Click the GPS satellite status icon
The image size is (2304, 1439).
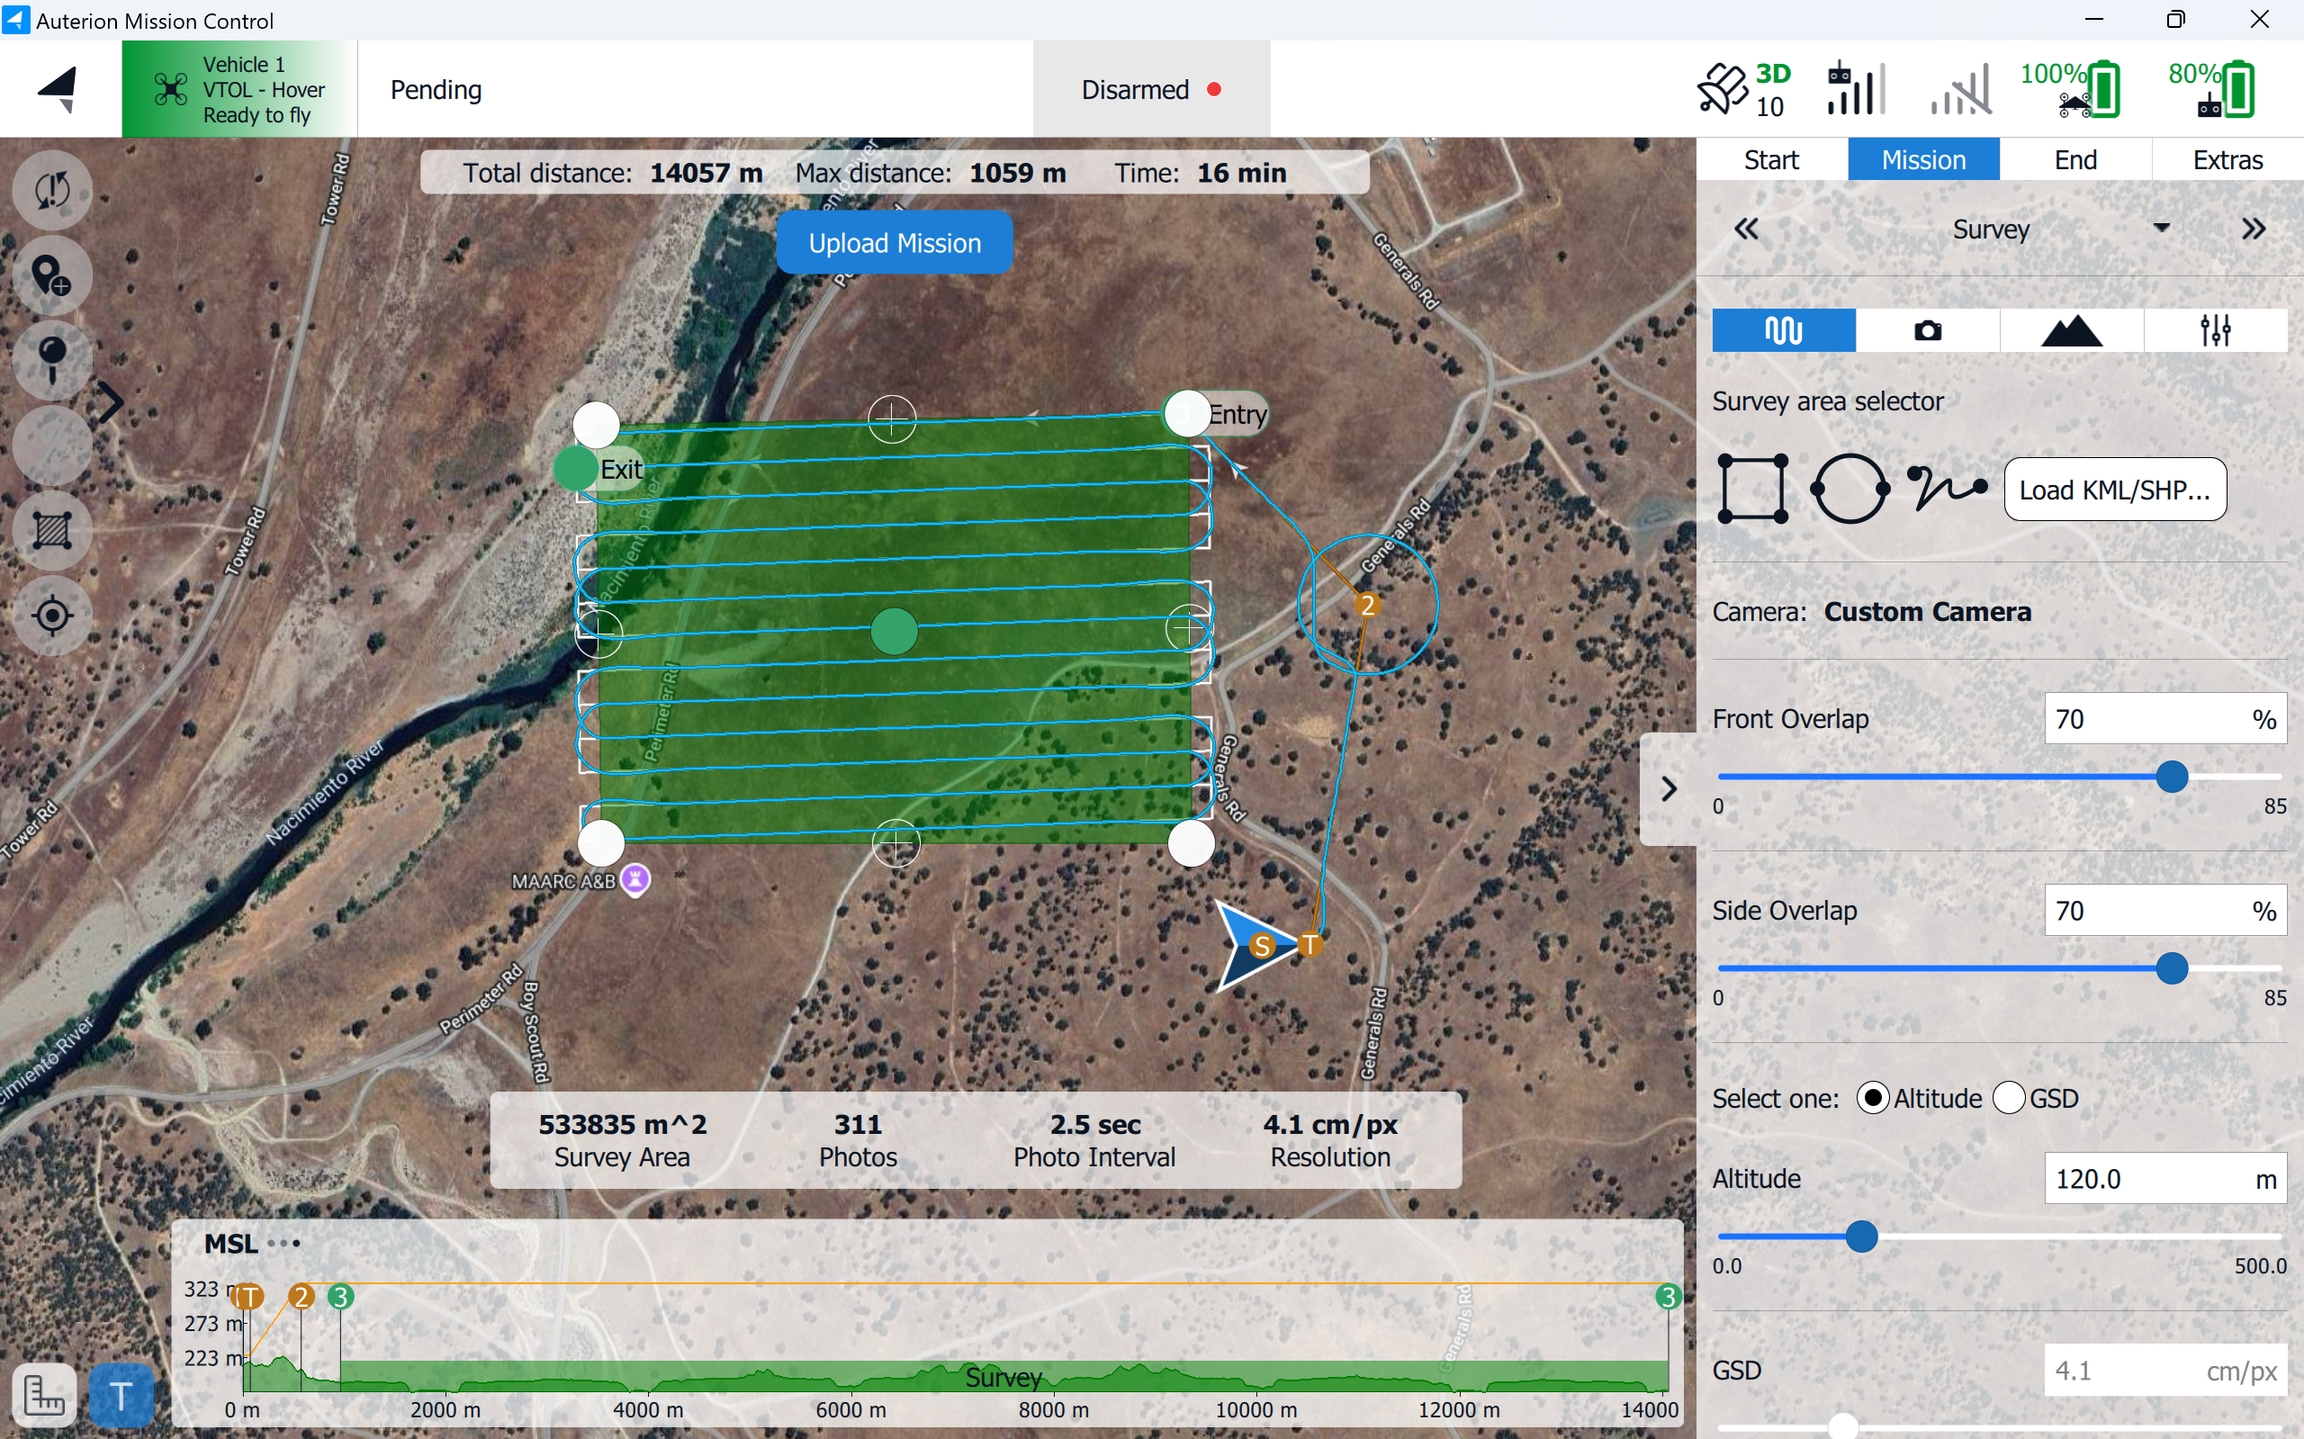[1722, 89]
